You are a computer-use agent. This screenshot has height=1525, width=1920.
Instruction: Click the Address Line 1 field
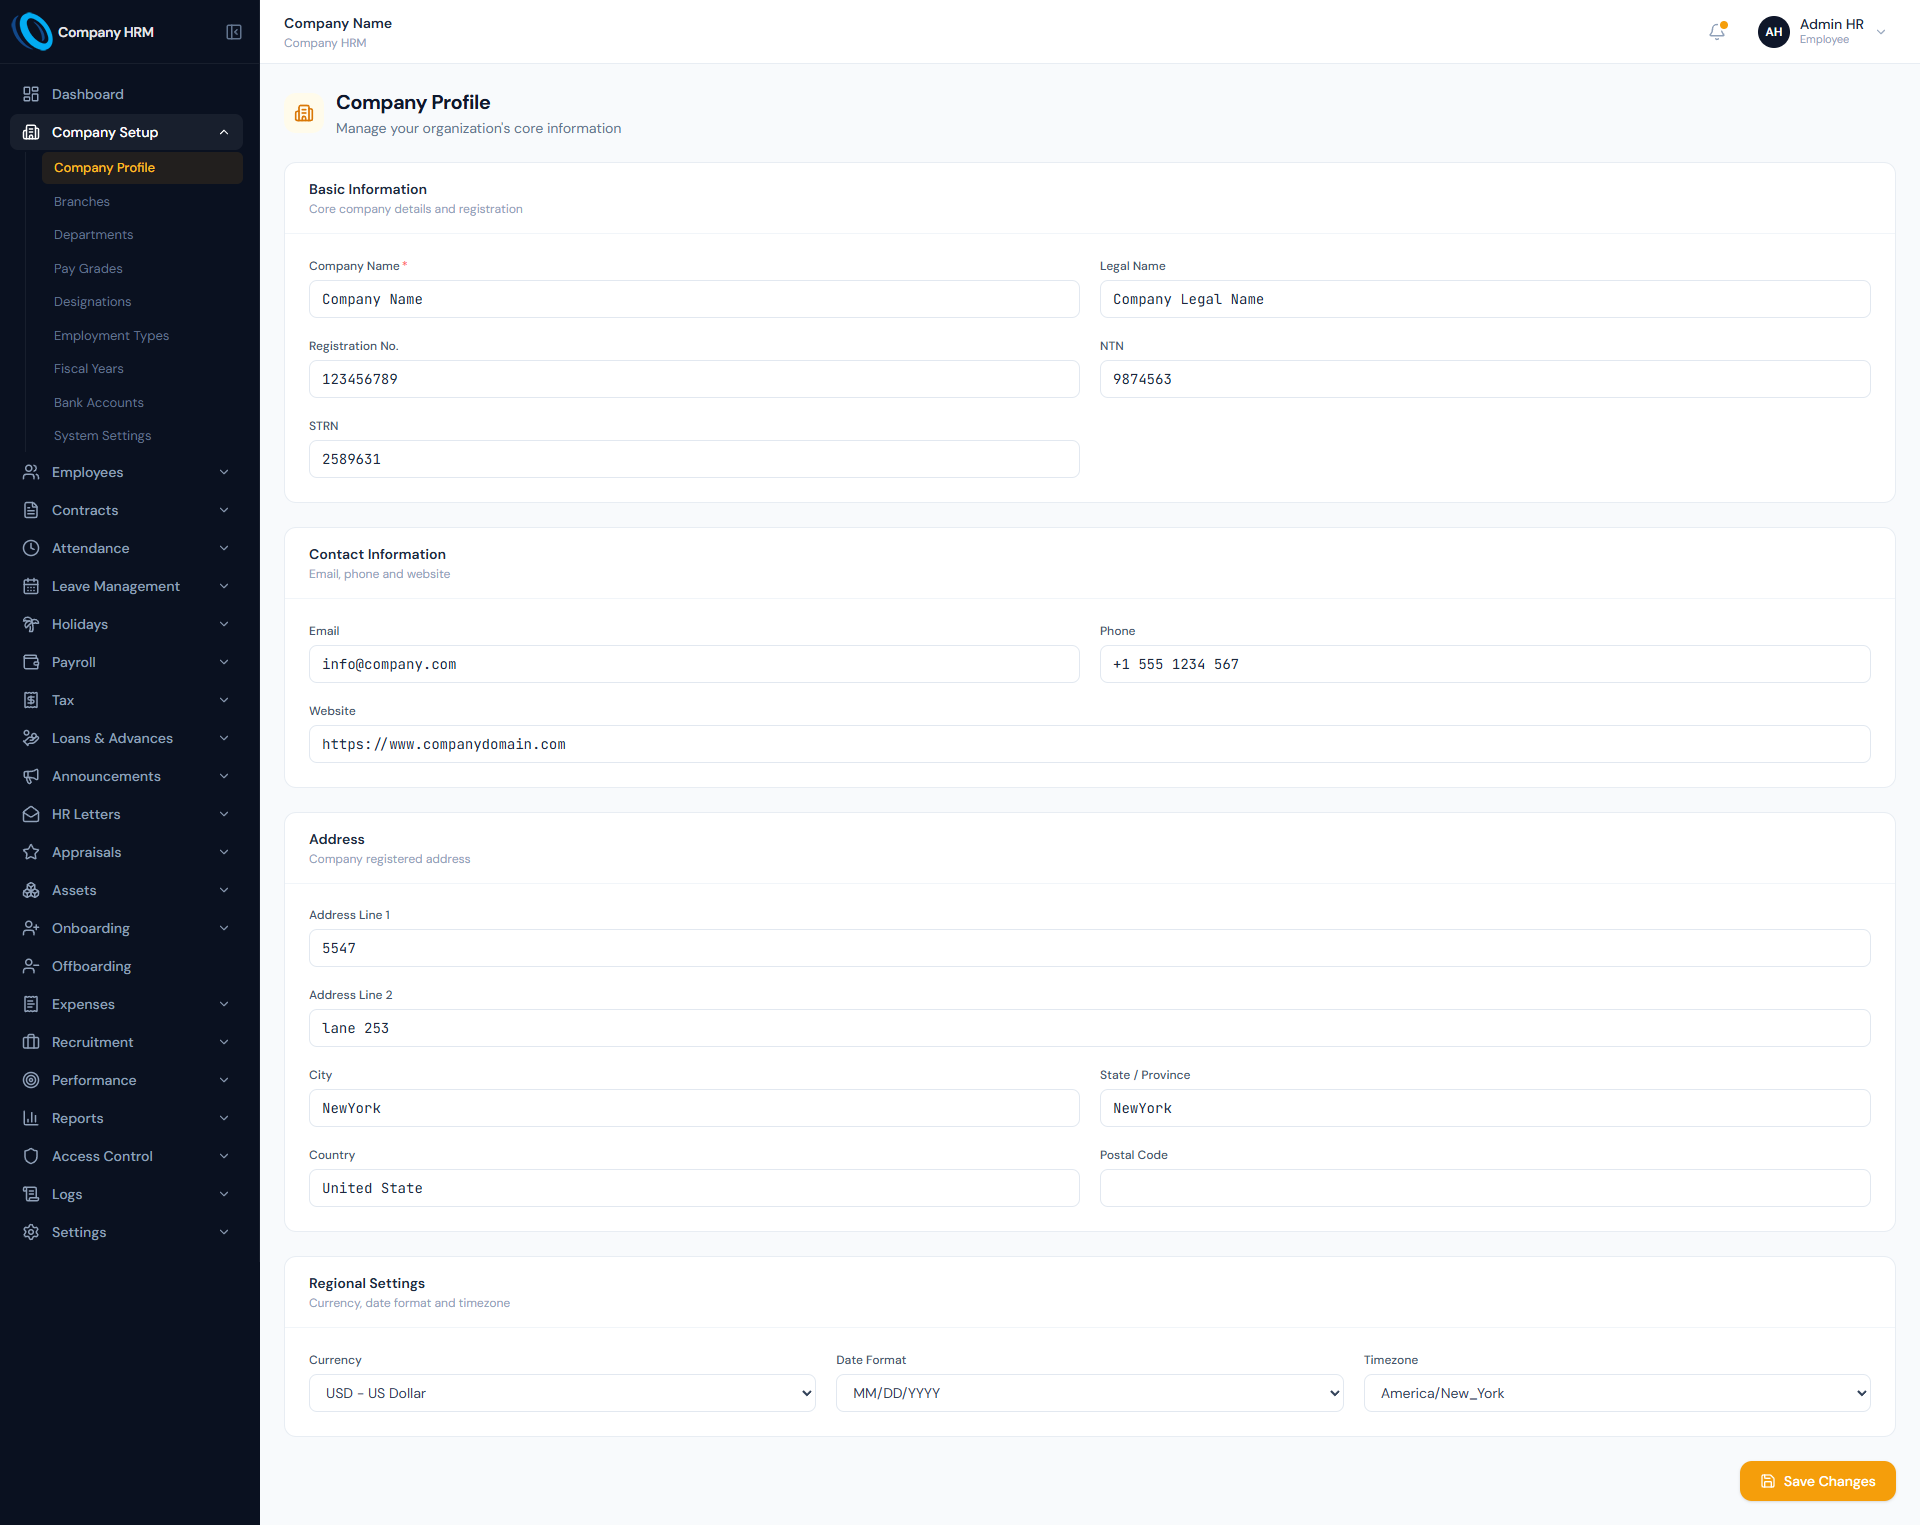(1089, 948)
